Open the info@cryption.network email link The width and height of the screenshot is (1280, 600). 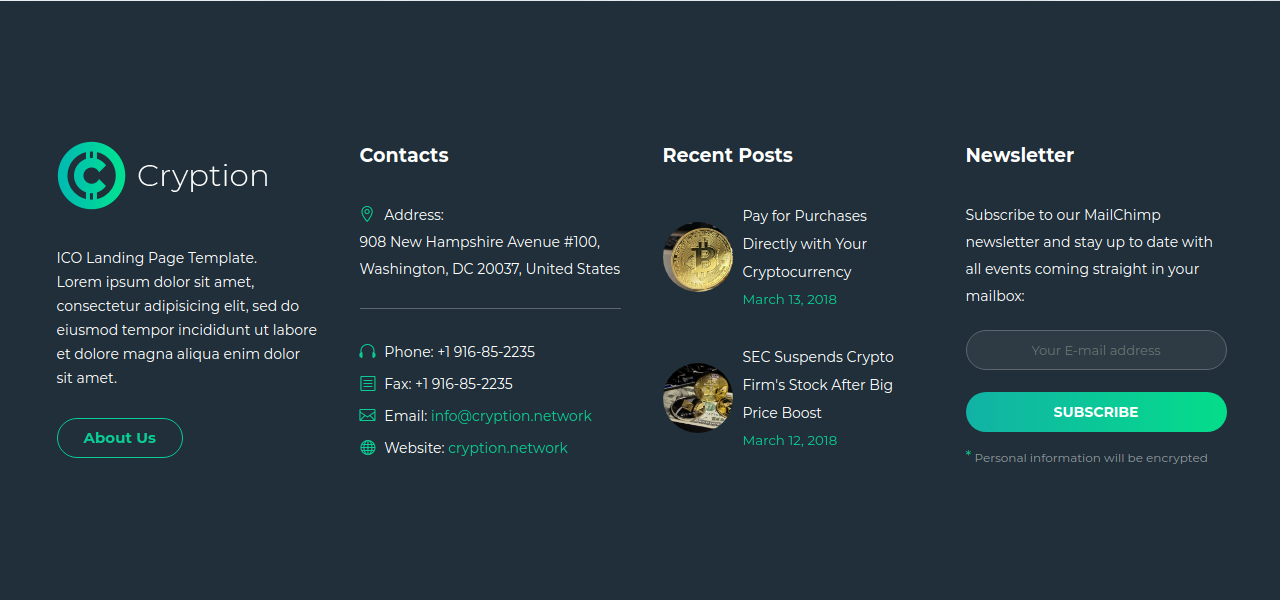pos(511,416)
